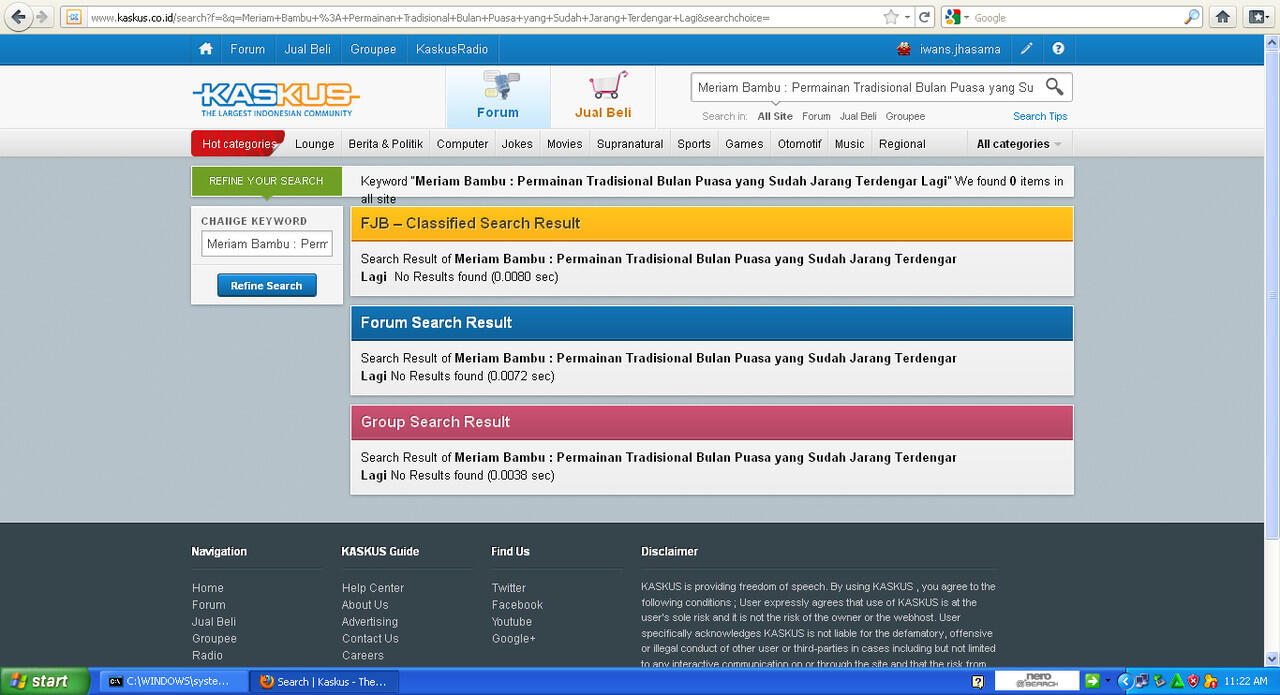
Task: Open the Jokes category
Action: click(517, 144)
